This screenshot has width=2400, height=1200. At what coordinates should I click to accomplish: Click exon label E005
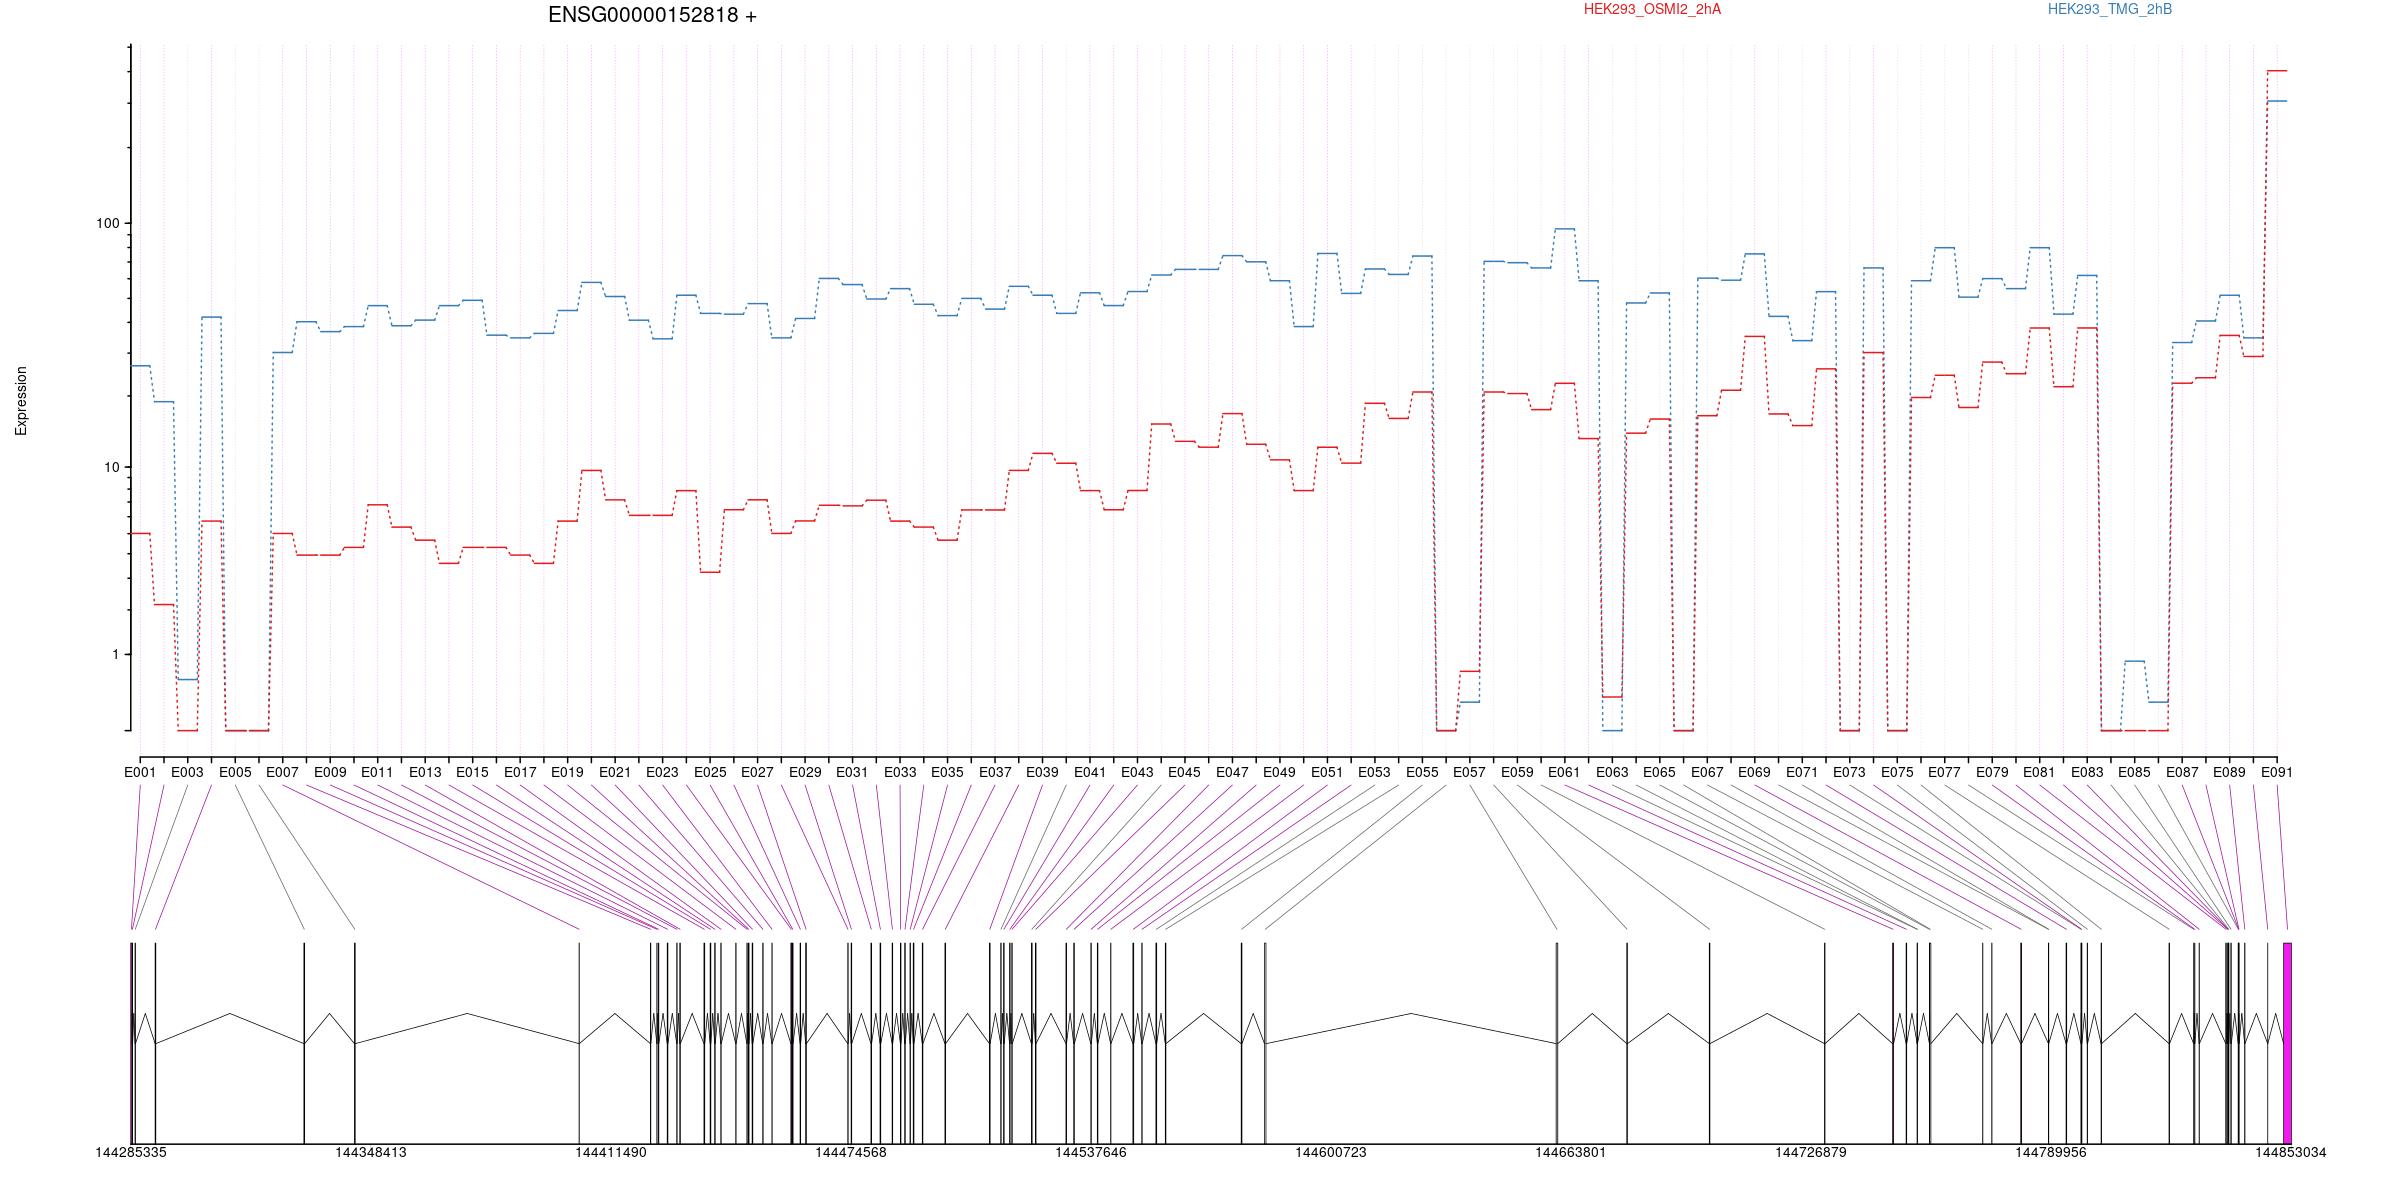coord(235,772)
